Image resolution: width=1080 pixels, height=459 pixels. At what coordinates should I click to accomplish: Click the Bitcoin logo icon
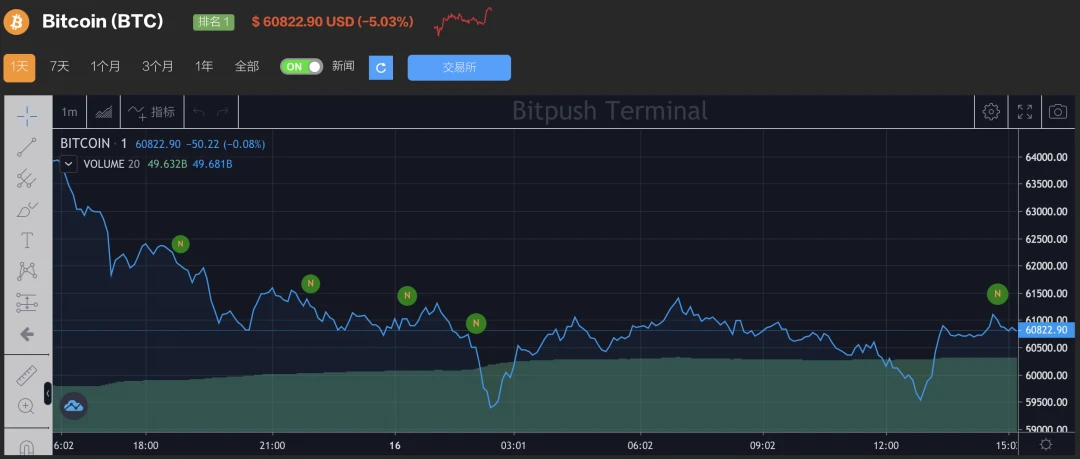coord(17,21)
